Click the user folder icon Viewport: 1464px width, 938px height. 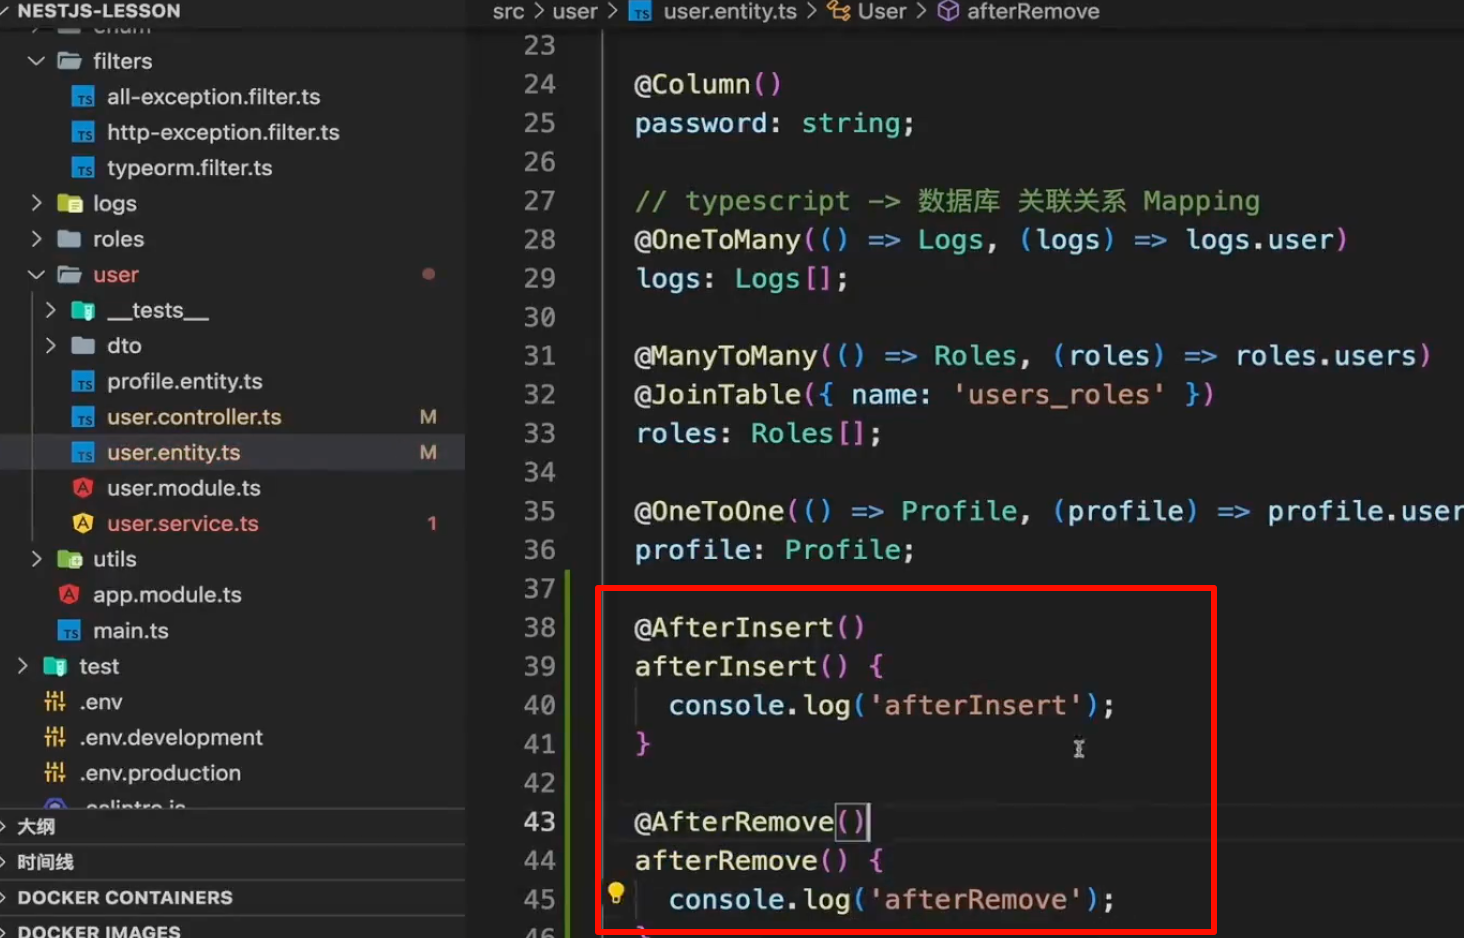[x=69, y=274]
